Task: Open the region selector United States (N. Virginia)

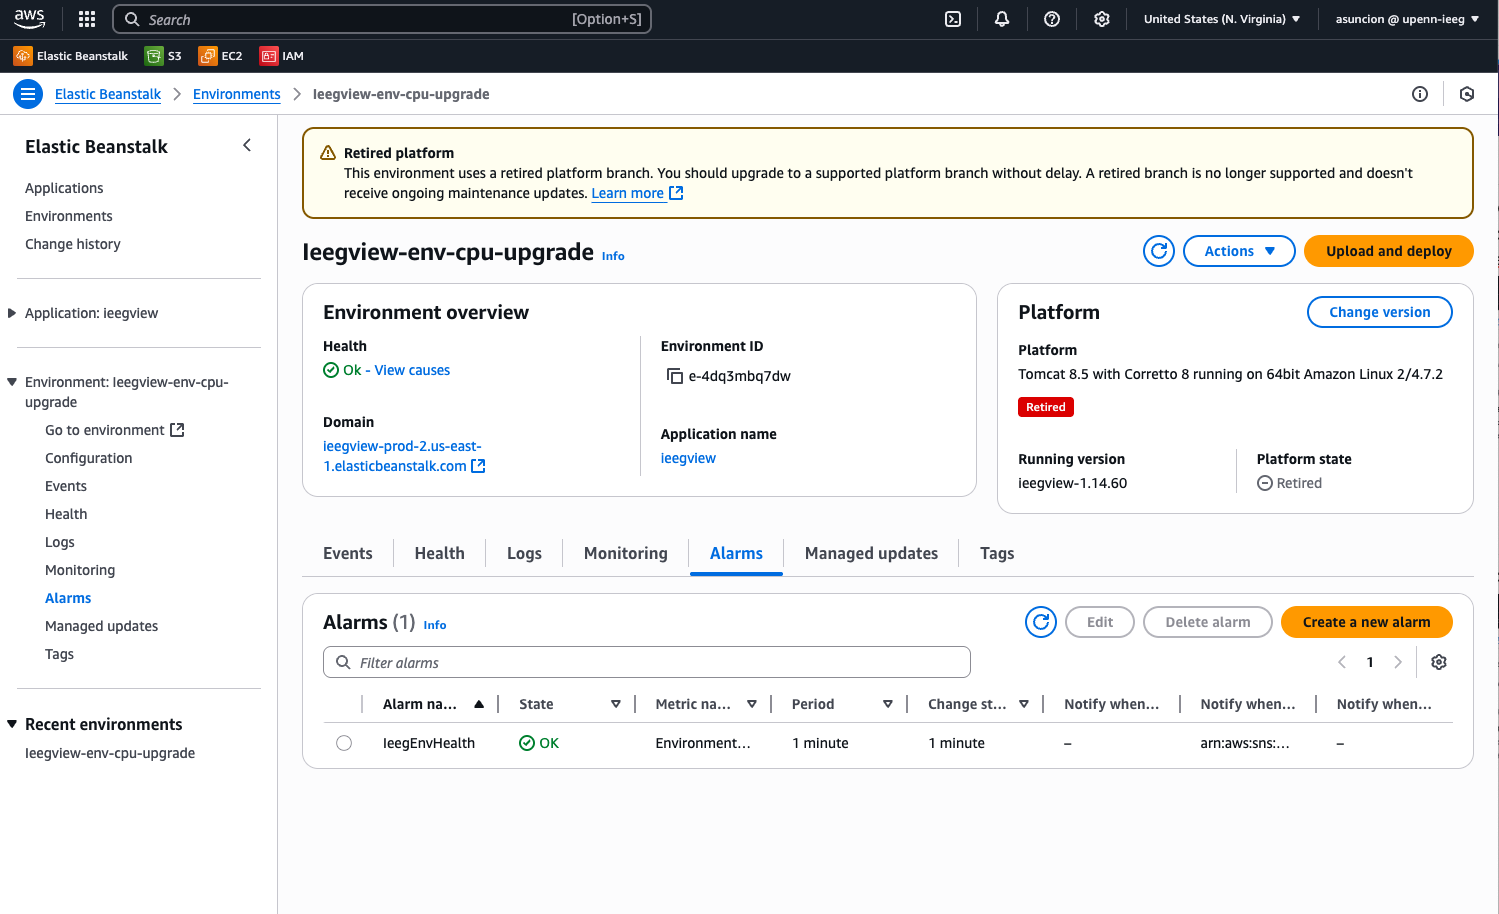Action: (x=1222, y=19)
